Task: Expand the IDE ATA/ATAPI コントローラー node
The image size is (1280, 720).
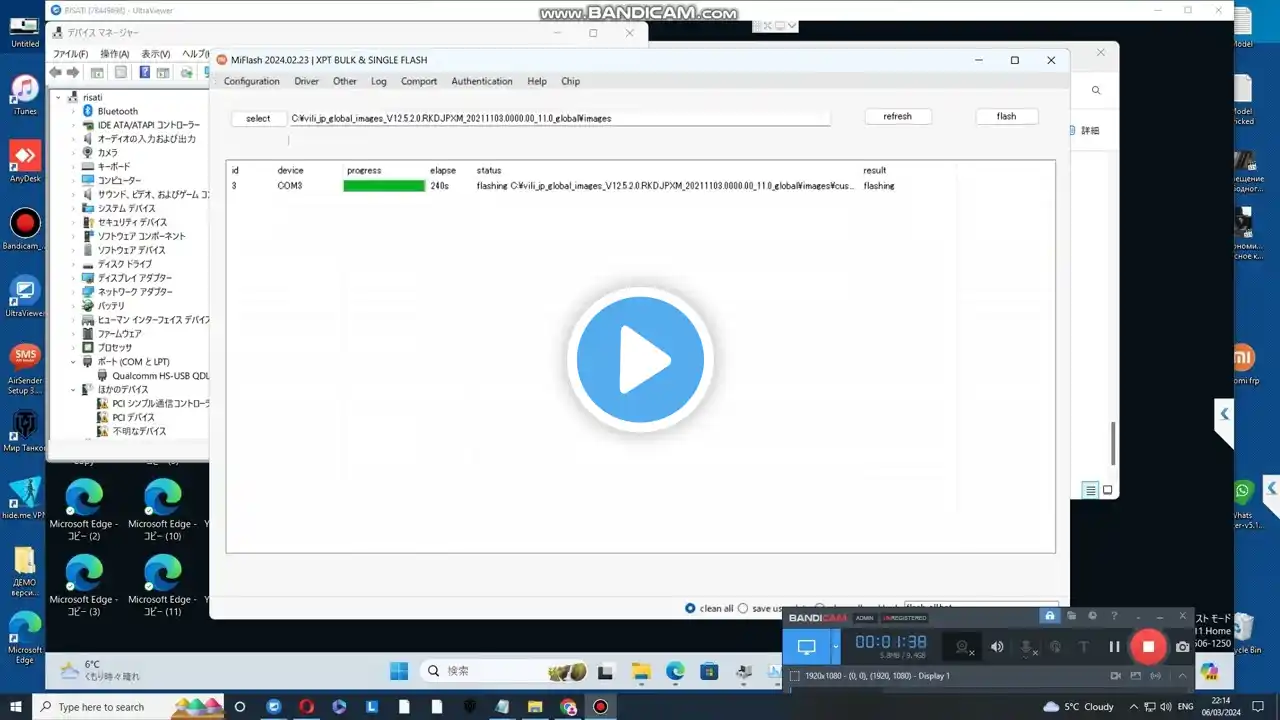Action: tap(74, 125)
